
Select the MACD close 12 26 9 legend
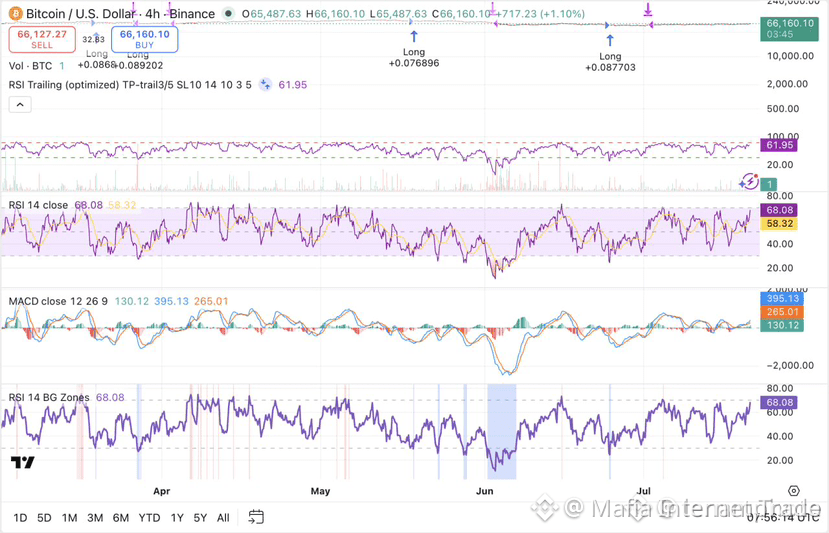click(58, 301)
